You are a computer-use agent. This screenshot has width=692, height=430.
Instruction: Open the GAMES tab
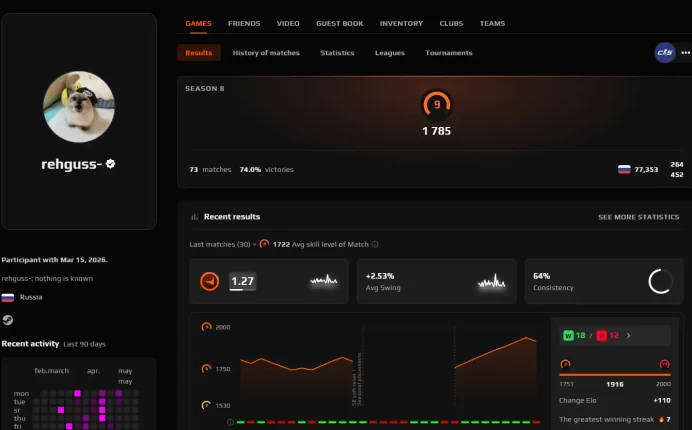coord(198,23)
